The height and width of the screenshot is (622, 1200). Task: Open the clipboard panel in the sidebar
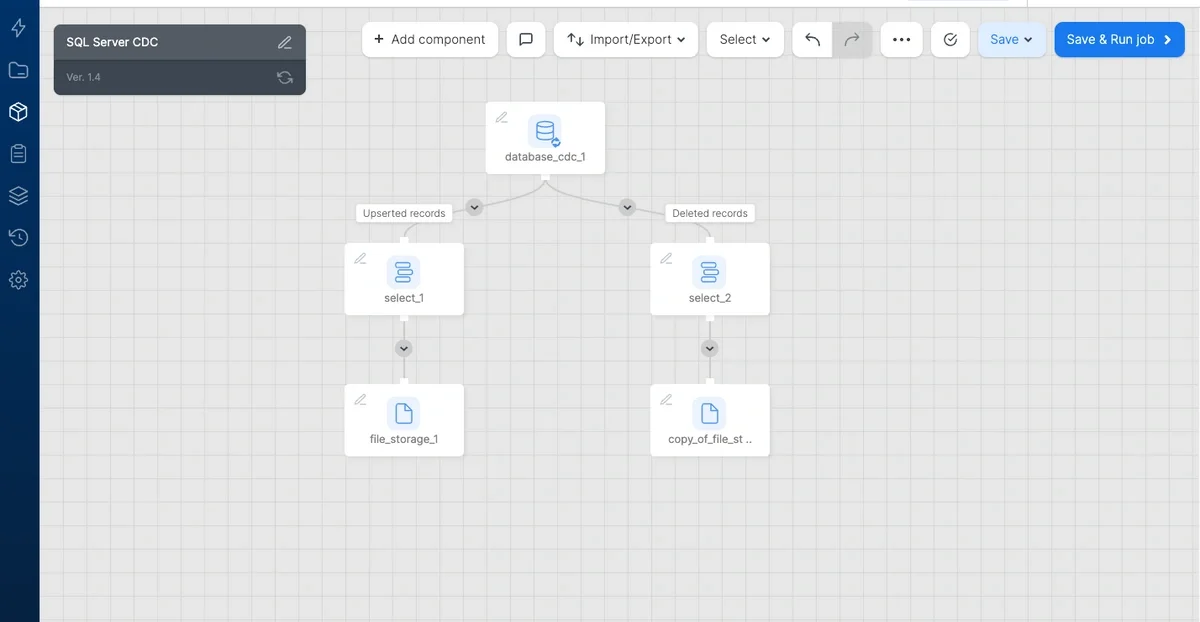coord(18,153)
